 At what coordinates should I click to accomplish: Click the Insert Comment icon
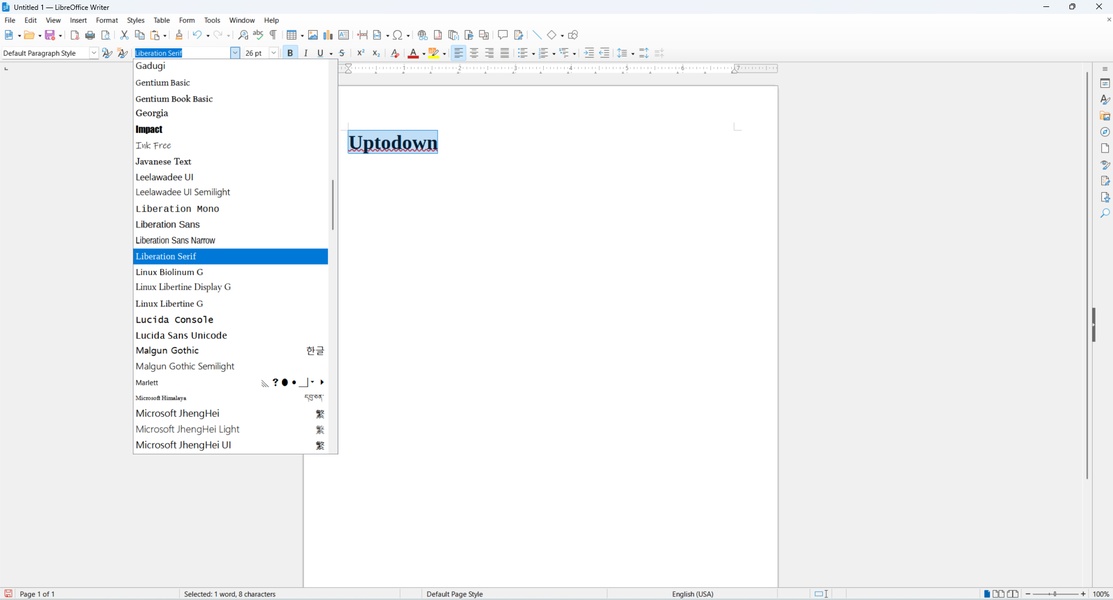503,35
